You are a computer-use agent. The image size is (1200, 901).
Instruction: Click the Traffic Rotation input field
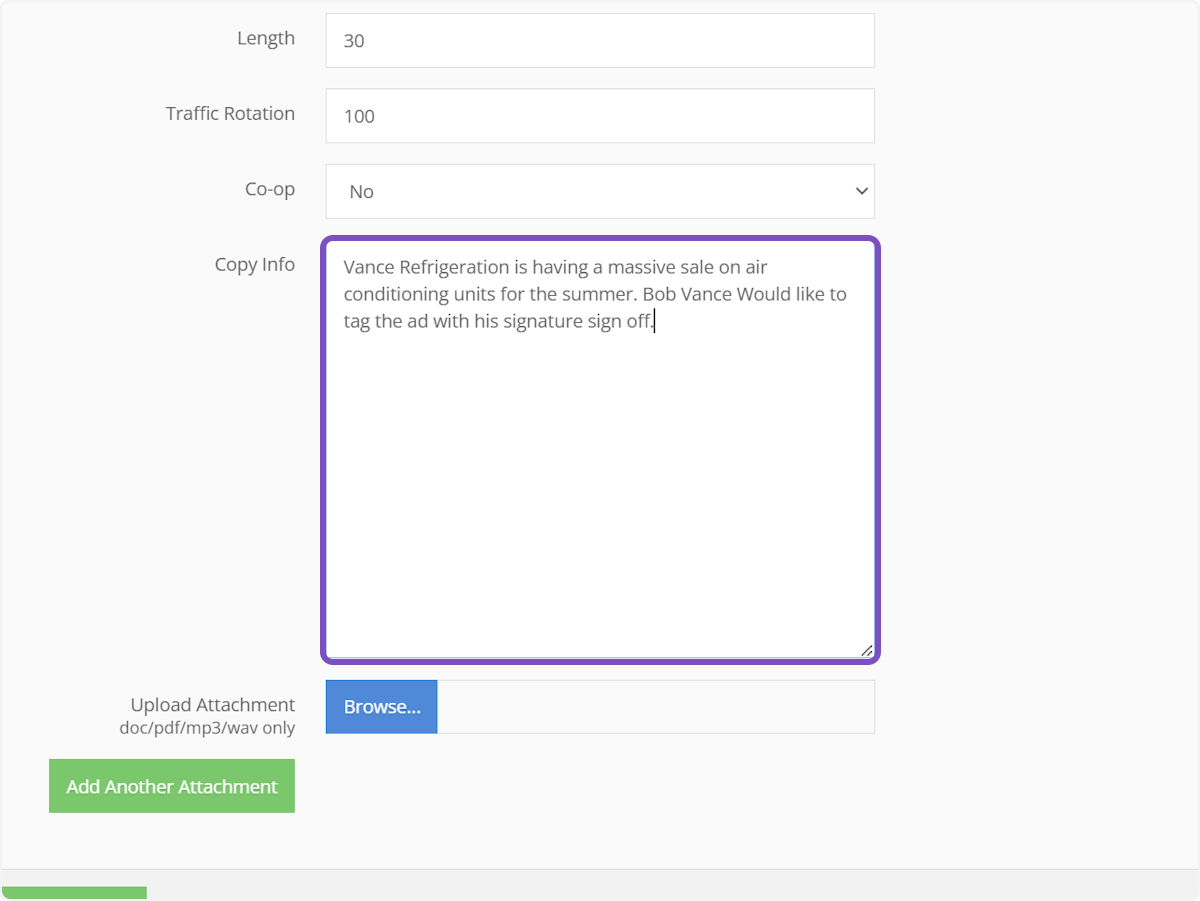[x=600, y=116]
